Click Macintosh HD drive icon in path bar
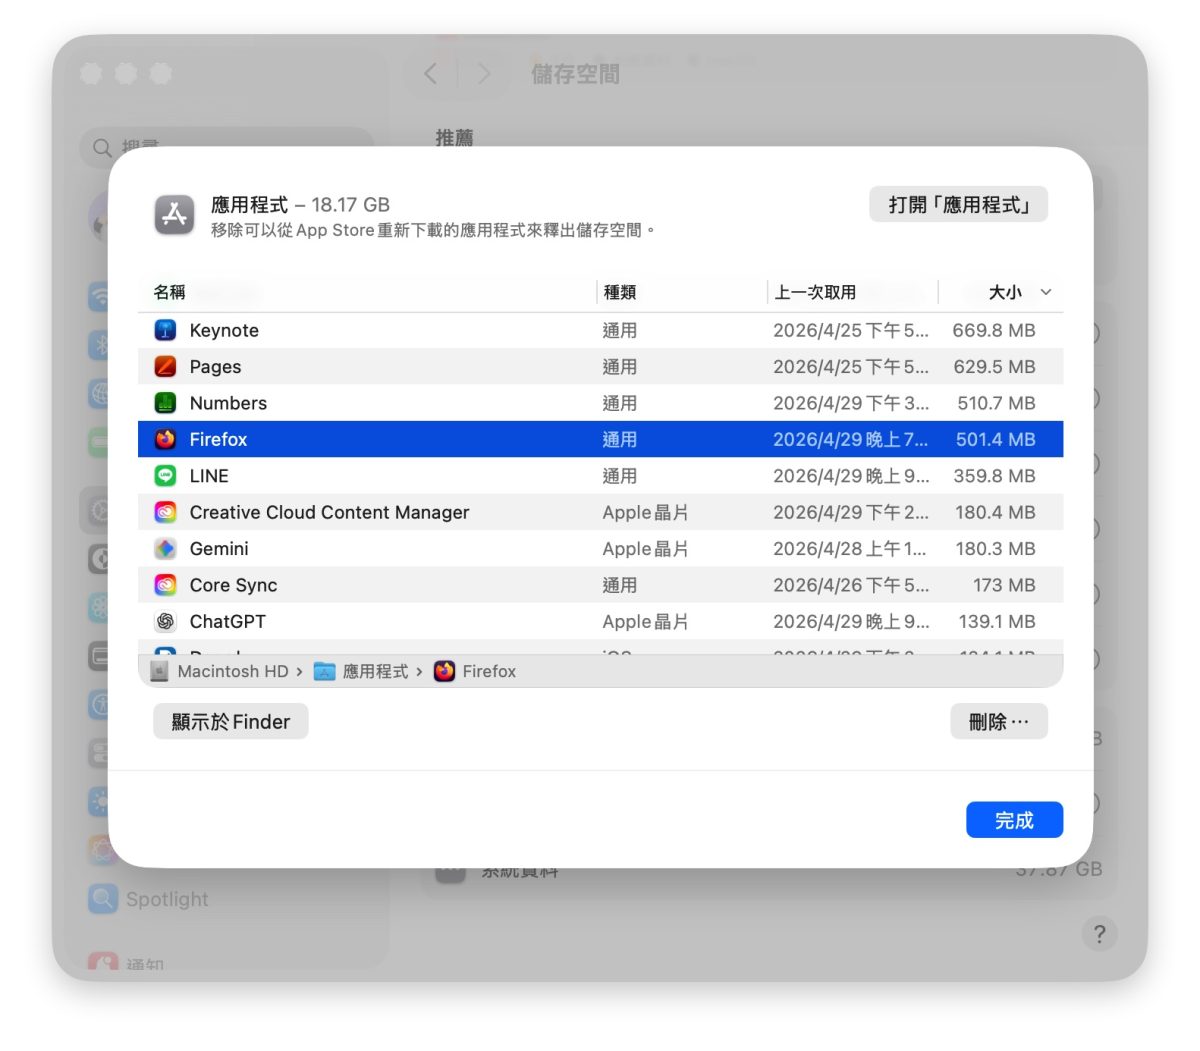This screenshot has width=1200, height=1051. click(159, 671)
